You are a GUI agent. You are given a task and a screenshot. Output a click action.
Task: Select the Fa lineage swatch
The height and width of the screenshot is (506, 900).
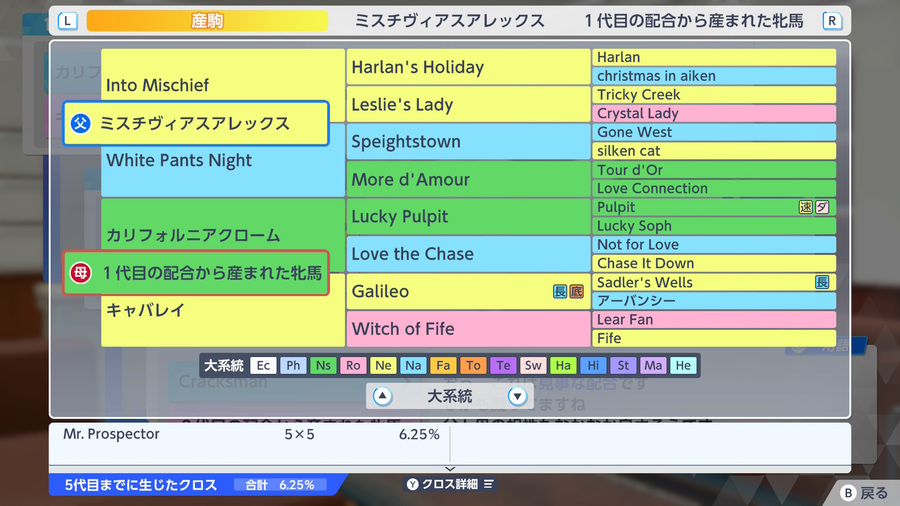click(x=443, y=365)
